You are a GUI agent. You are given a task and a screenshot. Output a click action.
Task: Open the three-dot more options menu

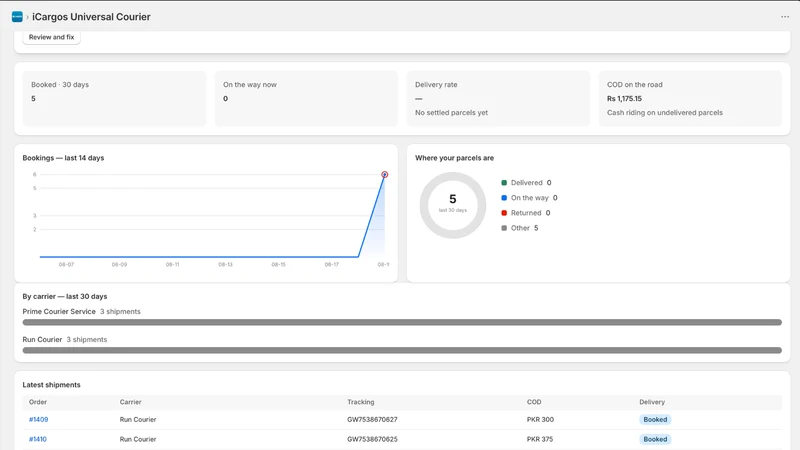(785, 17)
